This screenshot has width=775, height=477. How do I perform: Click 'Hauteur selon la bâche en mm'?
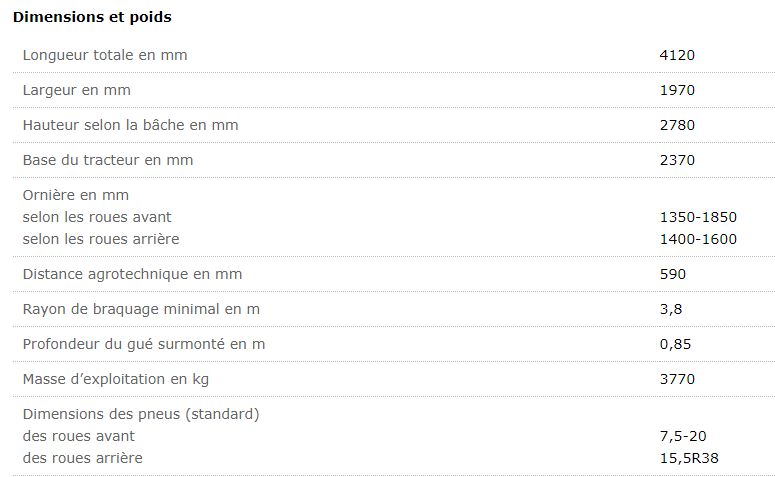[x=131, y=125]
